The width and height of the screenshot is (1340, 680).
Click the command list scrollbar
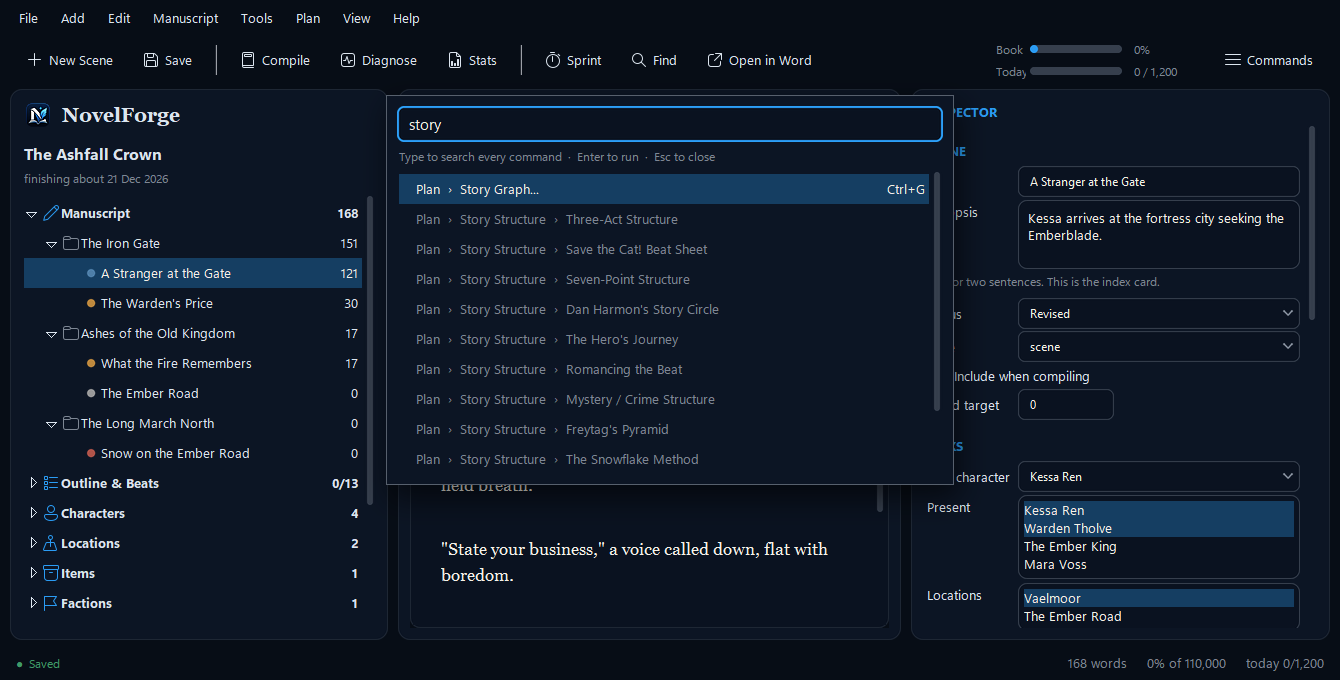click(937, 292)
